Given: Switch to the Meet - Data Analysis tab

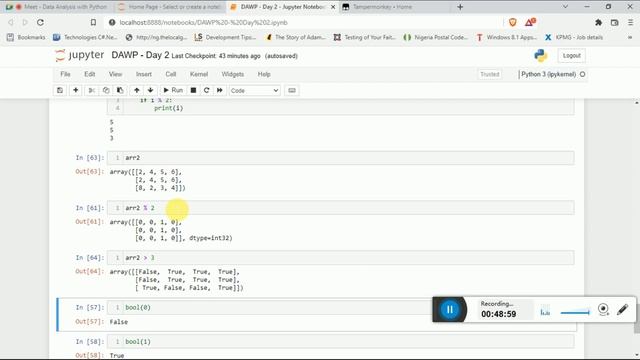Looking at the screenshot, I should pyautogui.click(x=56, y=7).
